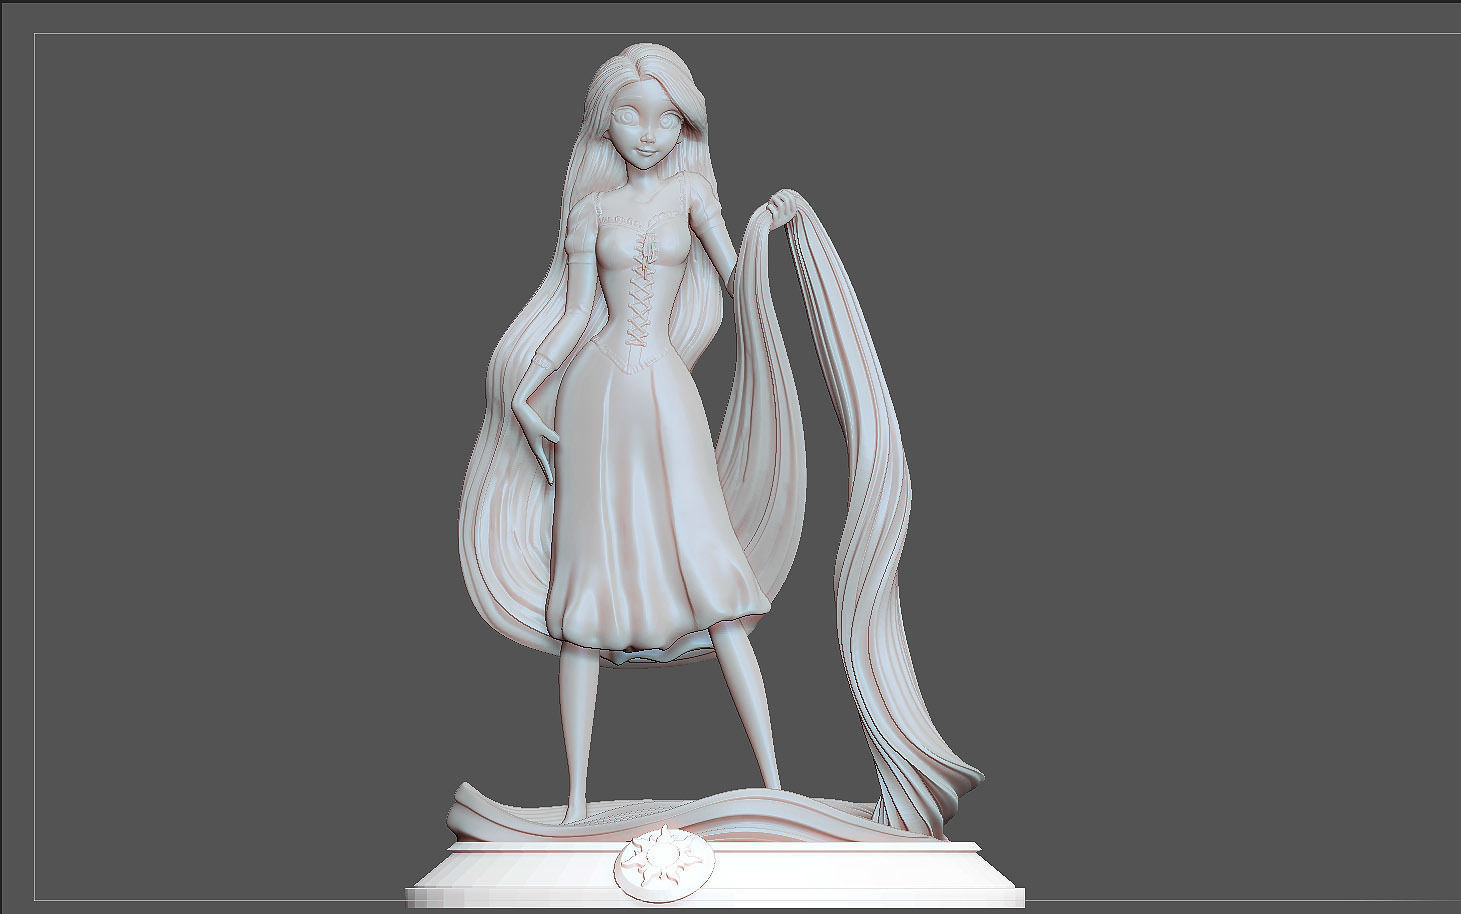The width and height of the screenshot is (1461, 914).
Task: Click the round pedestal base of the statue
Action: point(715,875)
